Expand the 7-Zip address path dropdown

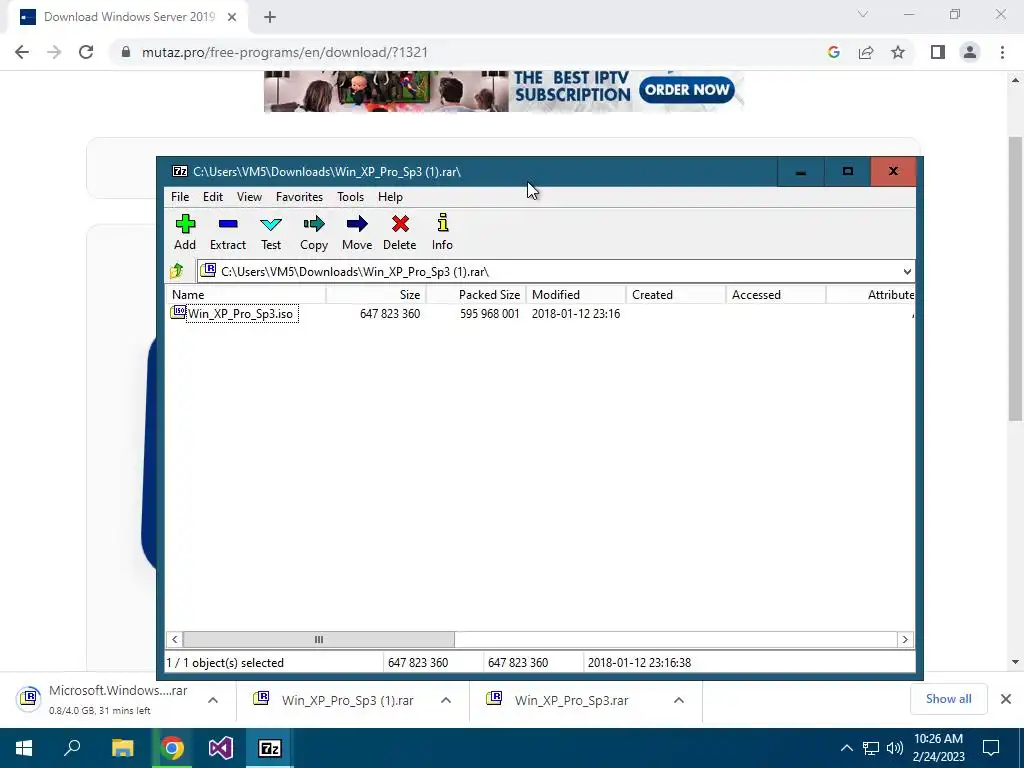coord(907,272)
